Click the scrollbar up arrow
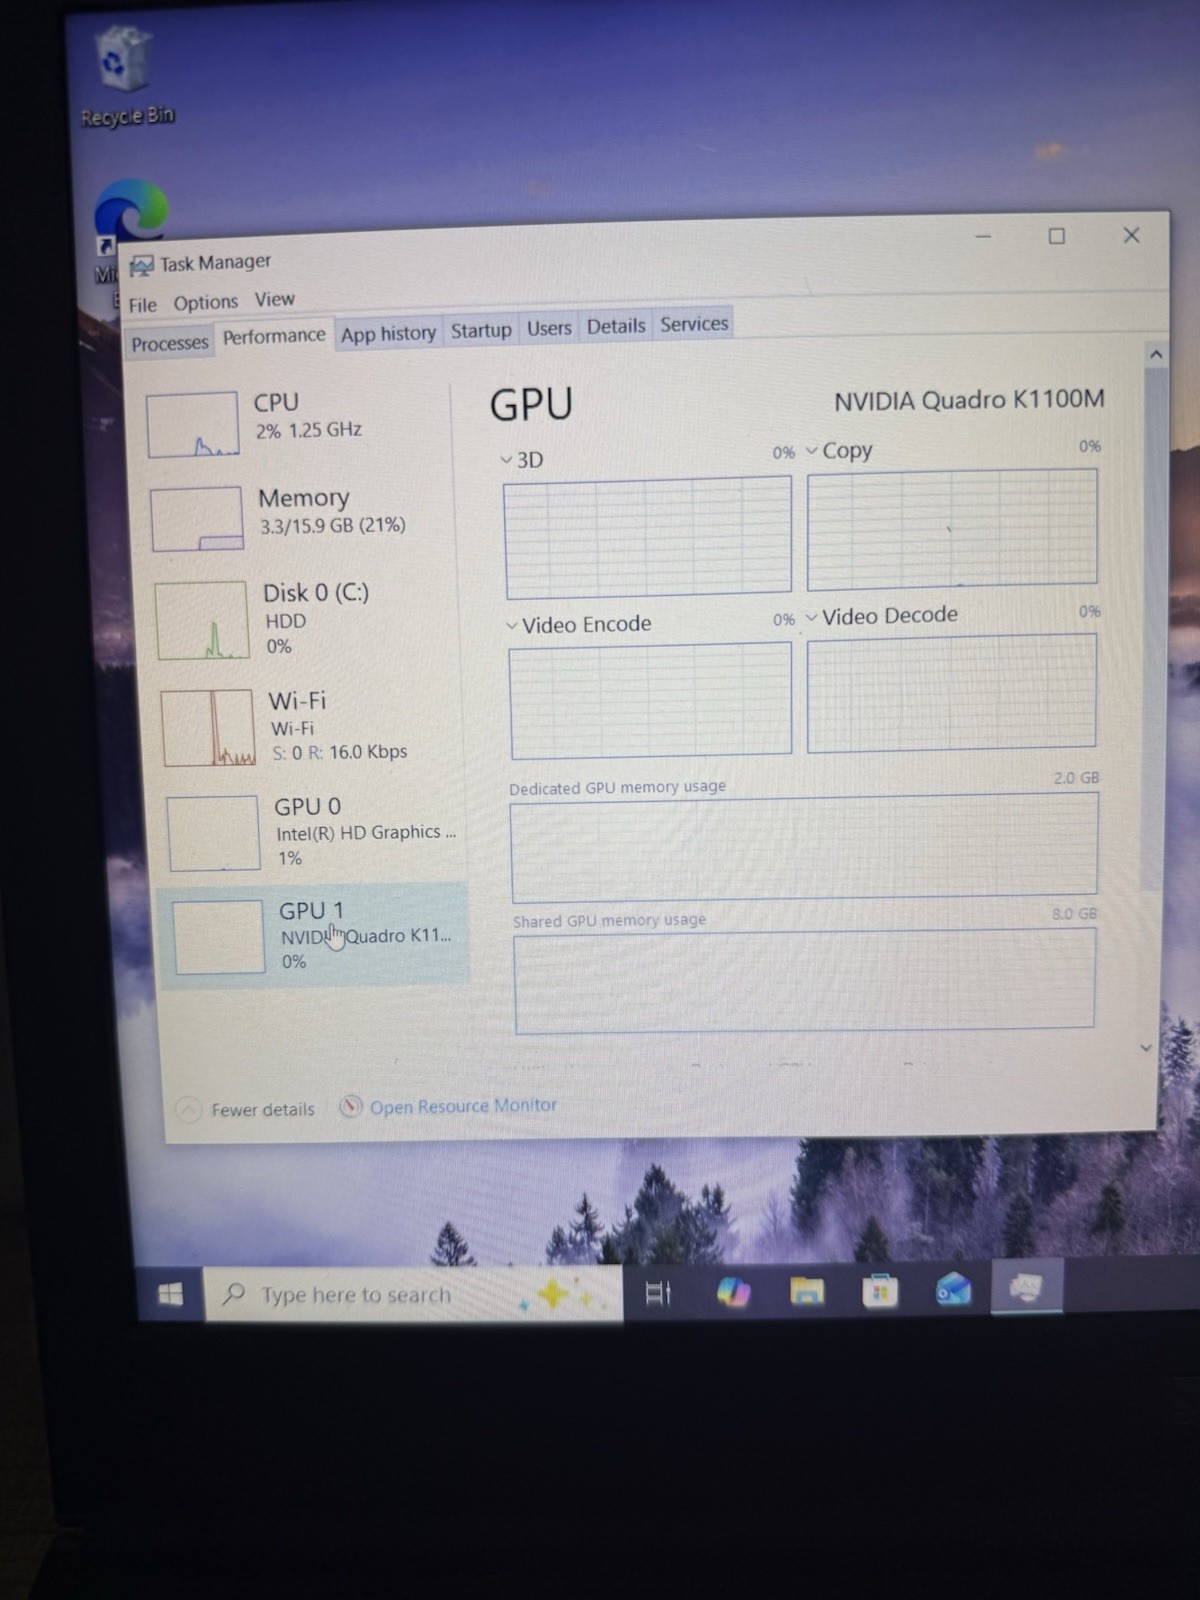1200x1600 pixels. point(1156,354)
